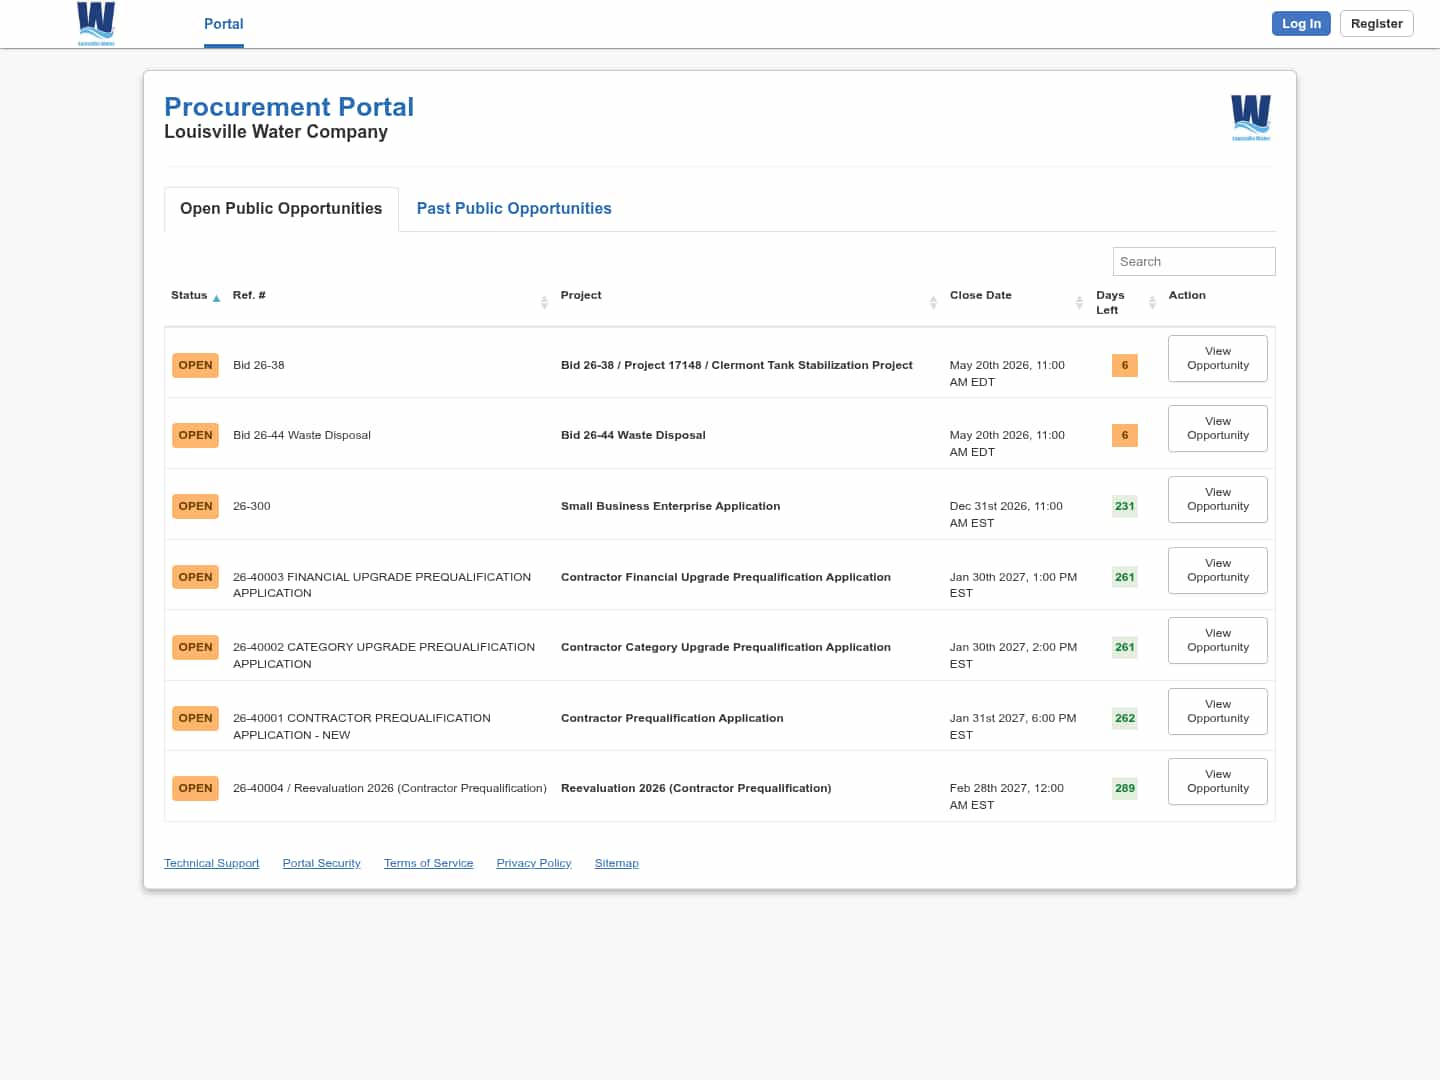Open the Portal Security link
Image resolution: width=1440 pixels, height=1080 pixels.
point(321,863)
